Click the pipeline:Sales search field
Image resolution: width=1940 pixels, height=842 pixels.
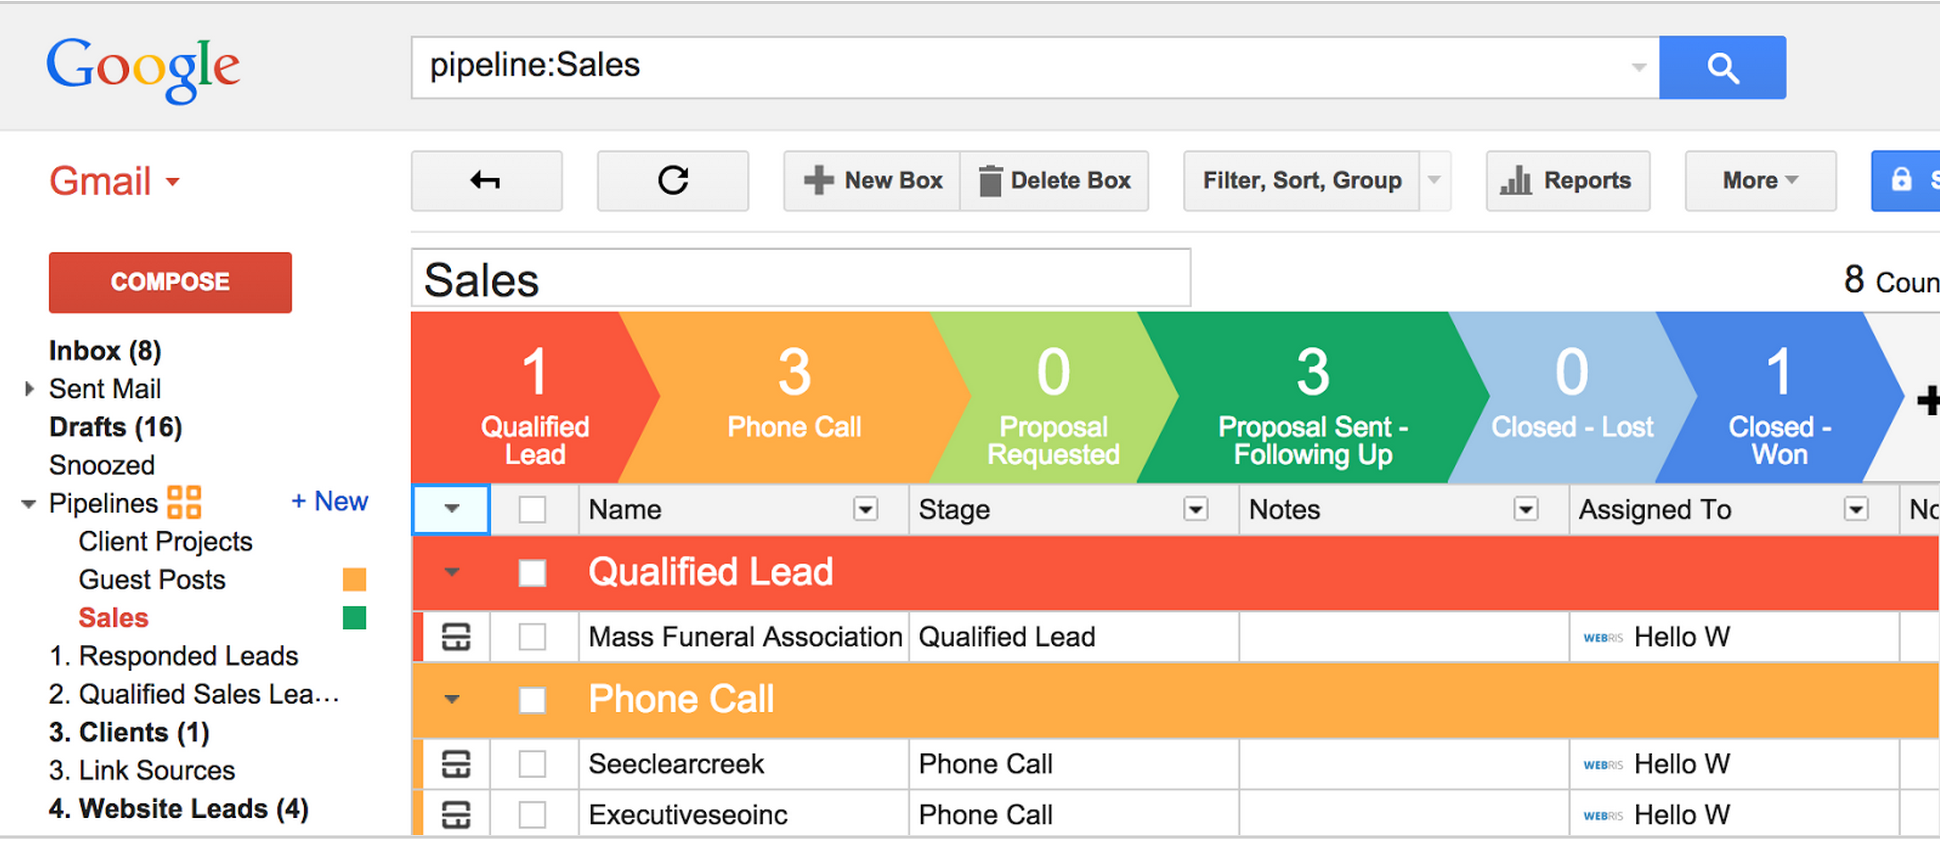(1020, 67)
